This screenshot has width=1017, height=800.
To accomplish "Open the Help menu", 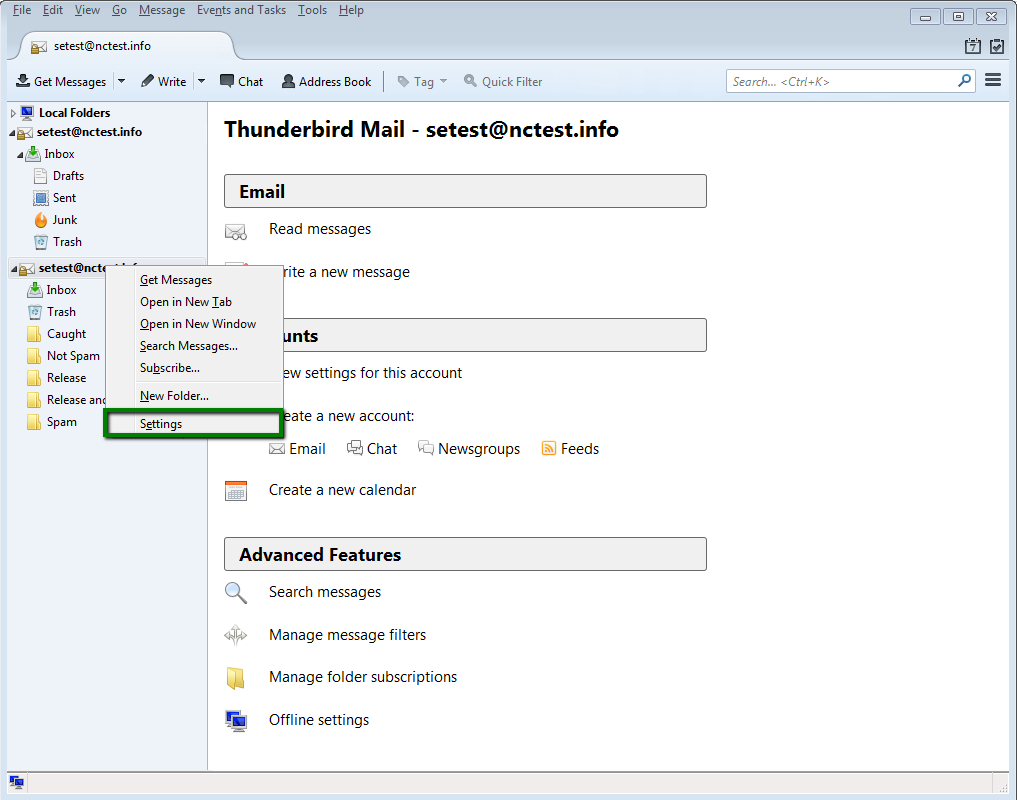I will coord(351,10).
